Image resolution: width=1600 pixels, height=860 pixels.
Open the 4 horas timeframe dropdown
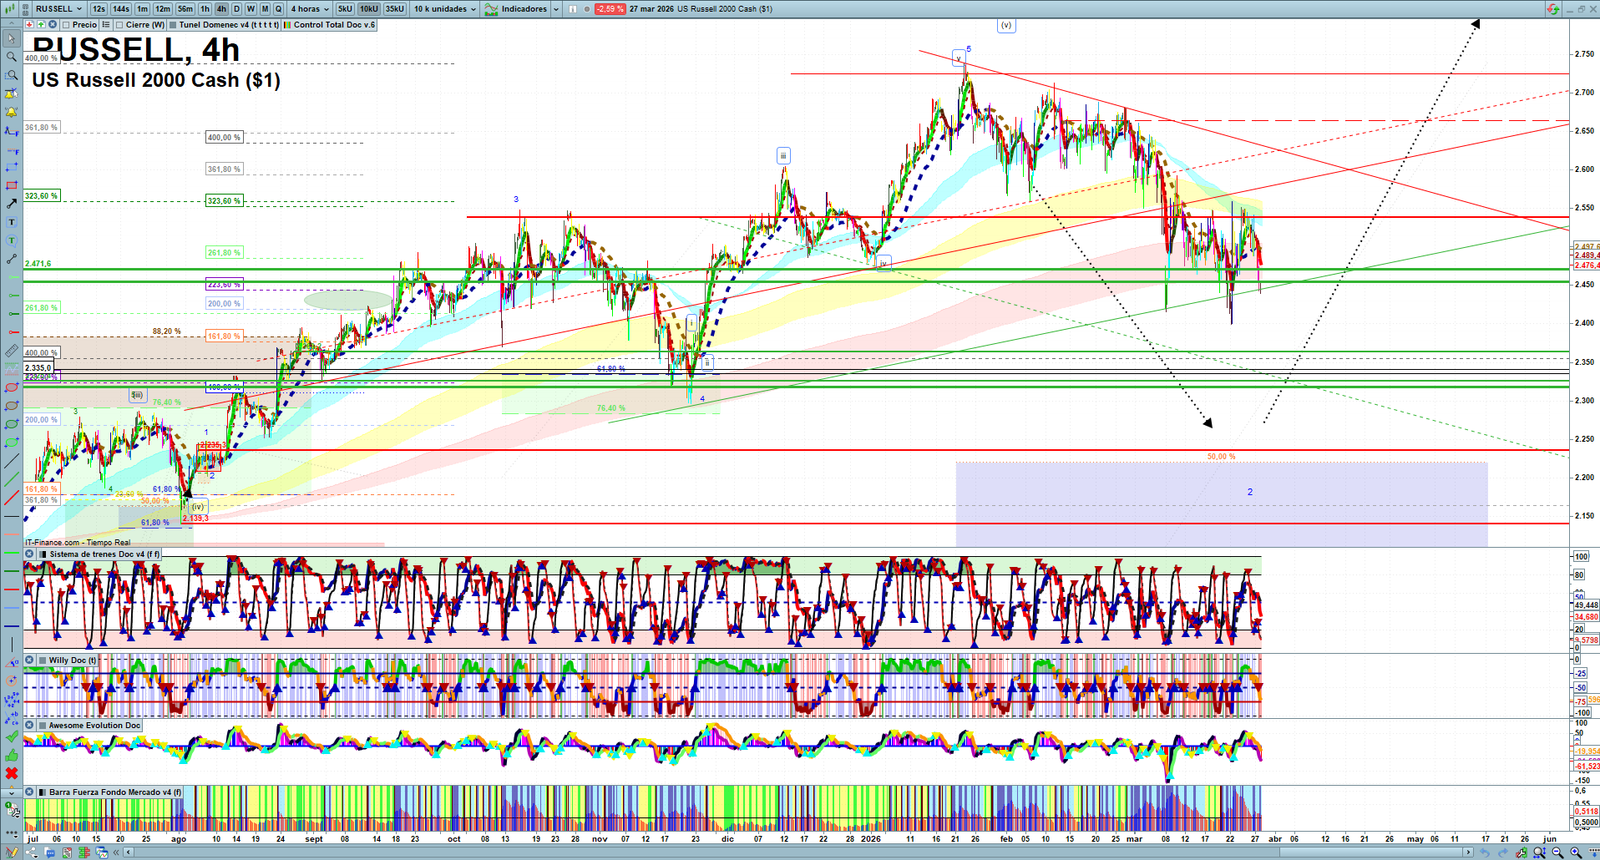pyautogui.click(x=310, y=9)
